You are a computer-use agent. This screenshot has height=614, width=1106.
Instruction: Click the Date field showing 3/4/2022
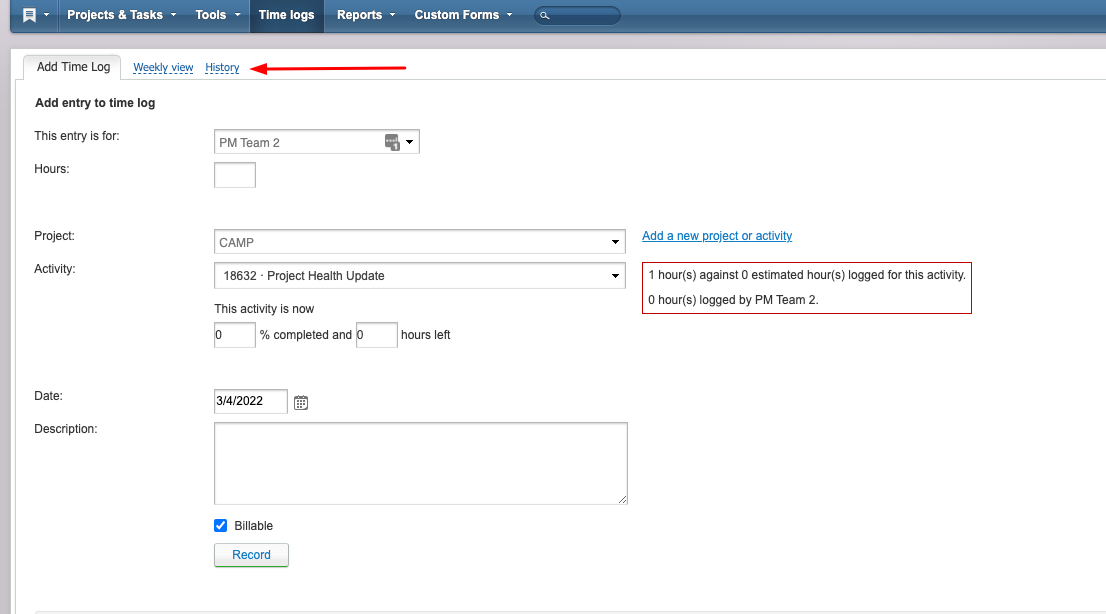pos(250,401)
